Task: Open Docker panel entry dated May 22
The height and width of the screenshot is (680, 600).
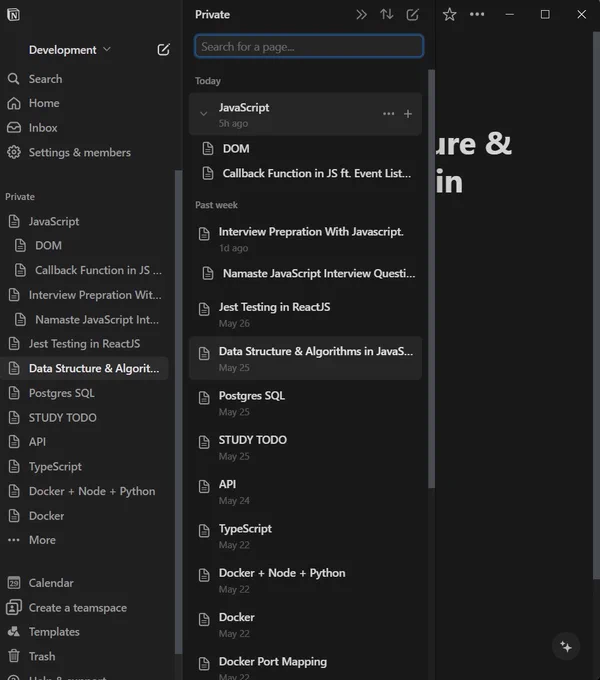Action: point(306,624)
